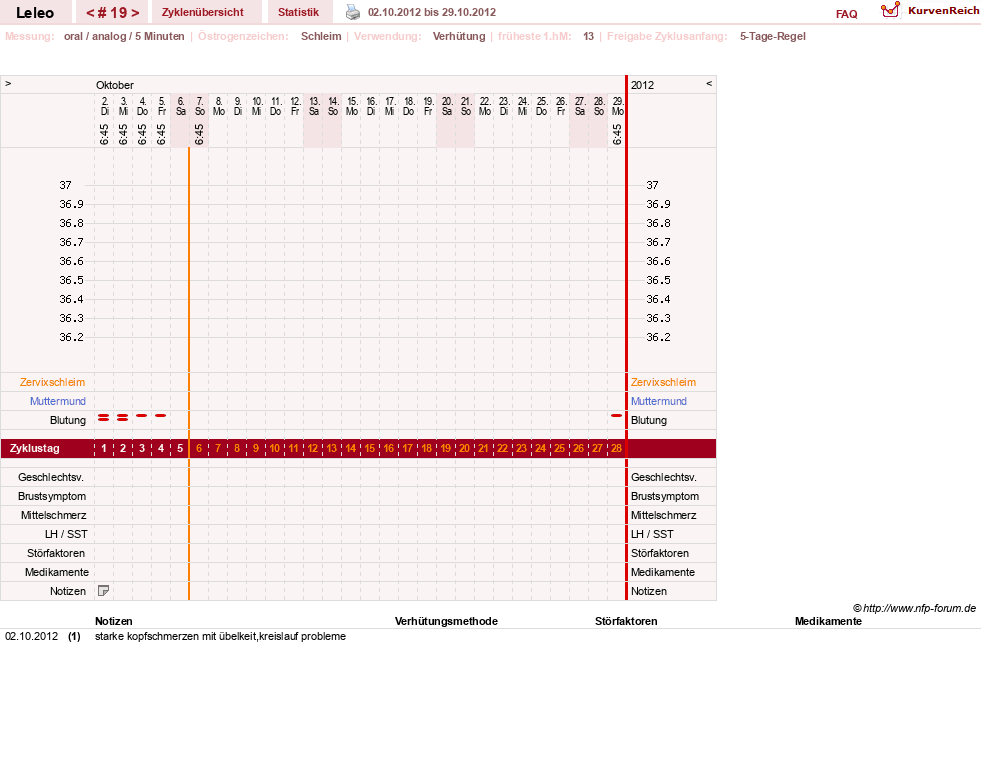Click the double bleeding mark on cycle day 2

(x=123, y=417)
